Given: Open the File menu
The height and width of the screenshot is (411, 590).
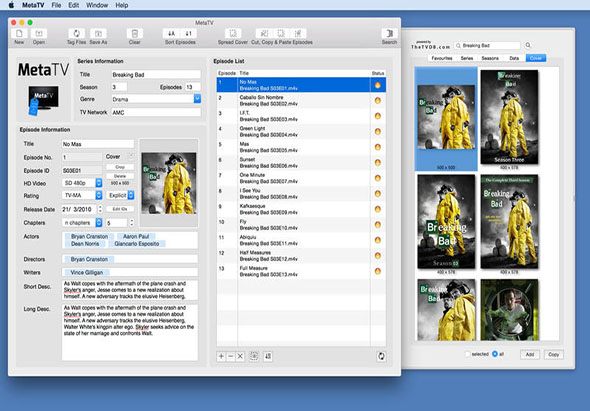Looking at the screenshot, I should [x=56, y=5].
